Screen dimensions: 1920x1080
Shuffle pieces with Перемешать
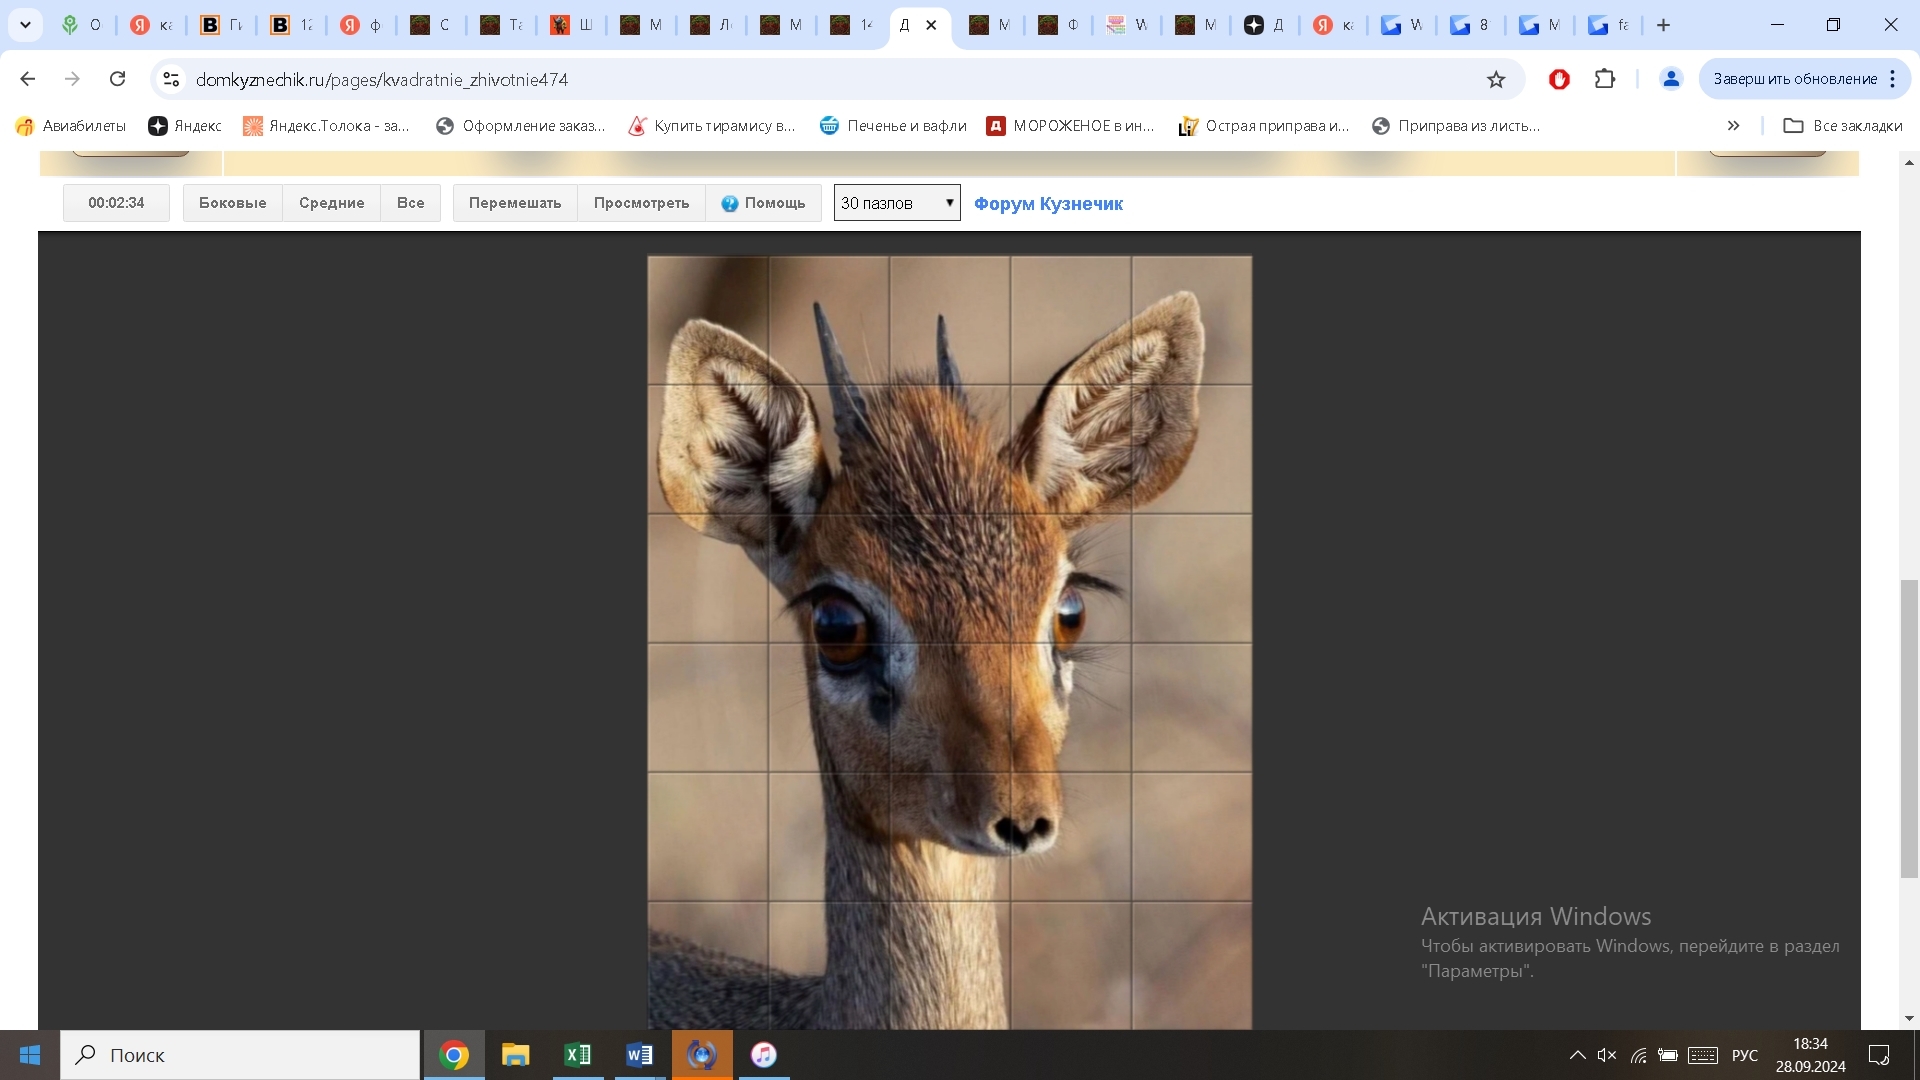[515, 203]
